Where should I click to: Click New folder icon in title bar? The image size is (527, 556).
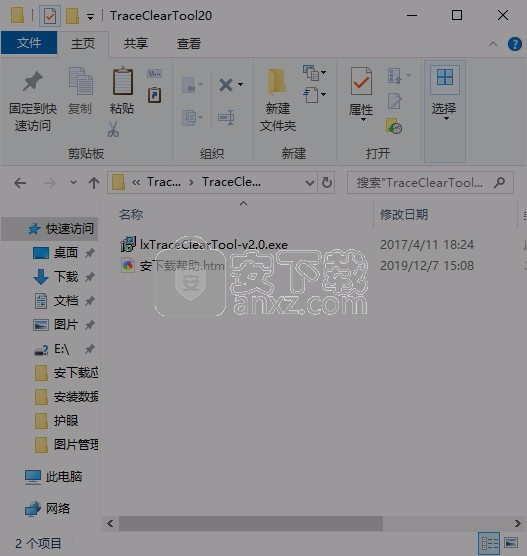72,16
